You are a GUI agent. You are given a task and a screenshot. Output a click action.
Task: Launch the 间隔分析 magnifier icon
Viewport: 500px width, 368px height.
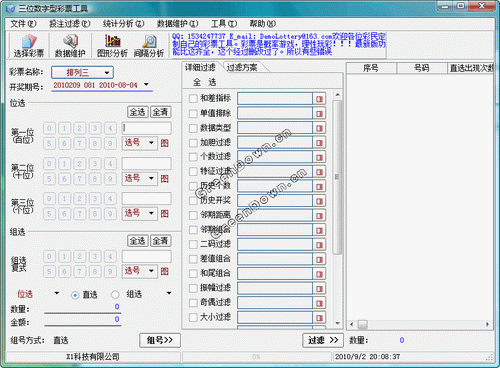point(149,46)
